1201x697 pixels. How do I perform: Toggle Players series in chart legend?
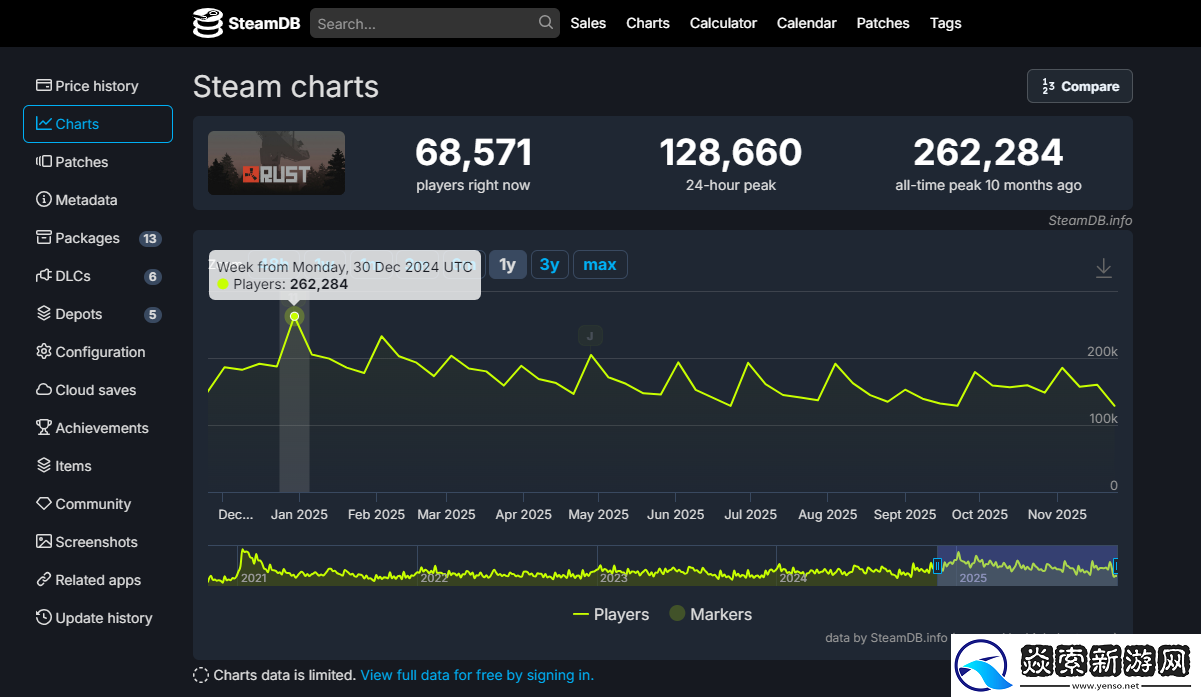click(x=611, y=614)
